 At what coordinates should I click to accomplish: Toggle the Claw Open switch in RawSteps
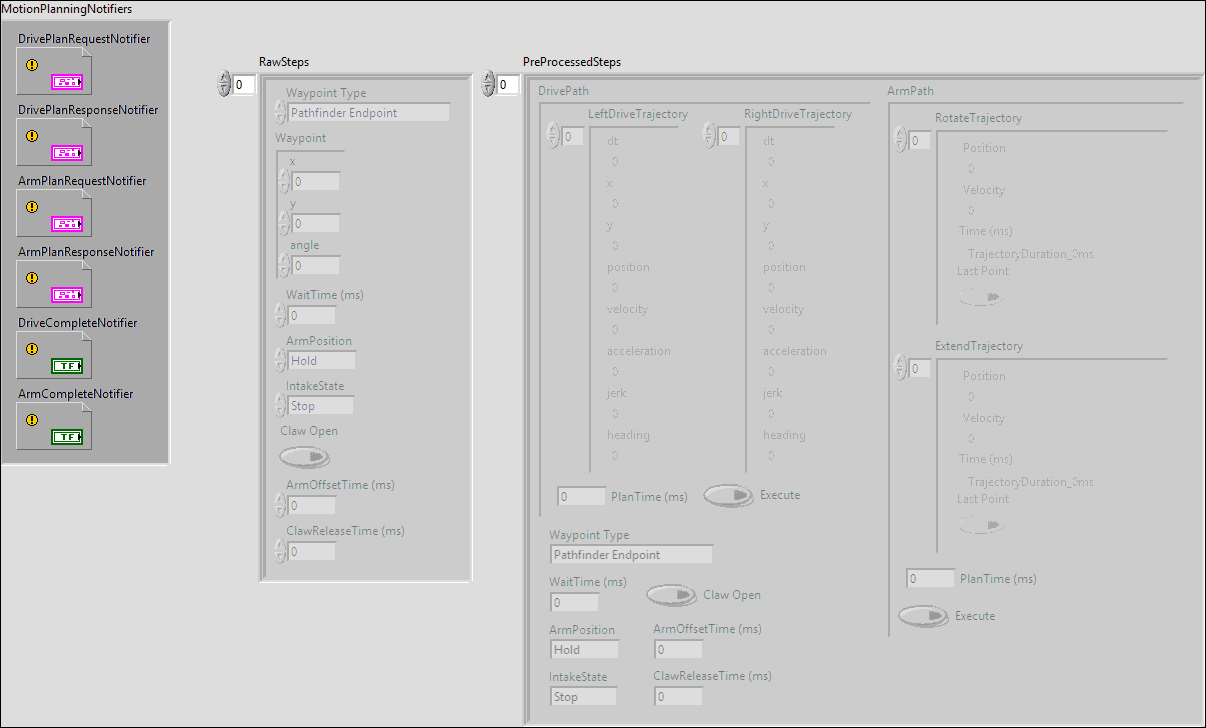pos(304,457)
